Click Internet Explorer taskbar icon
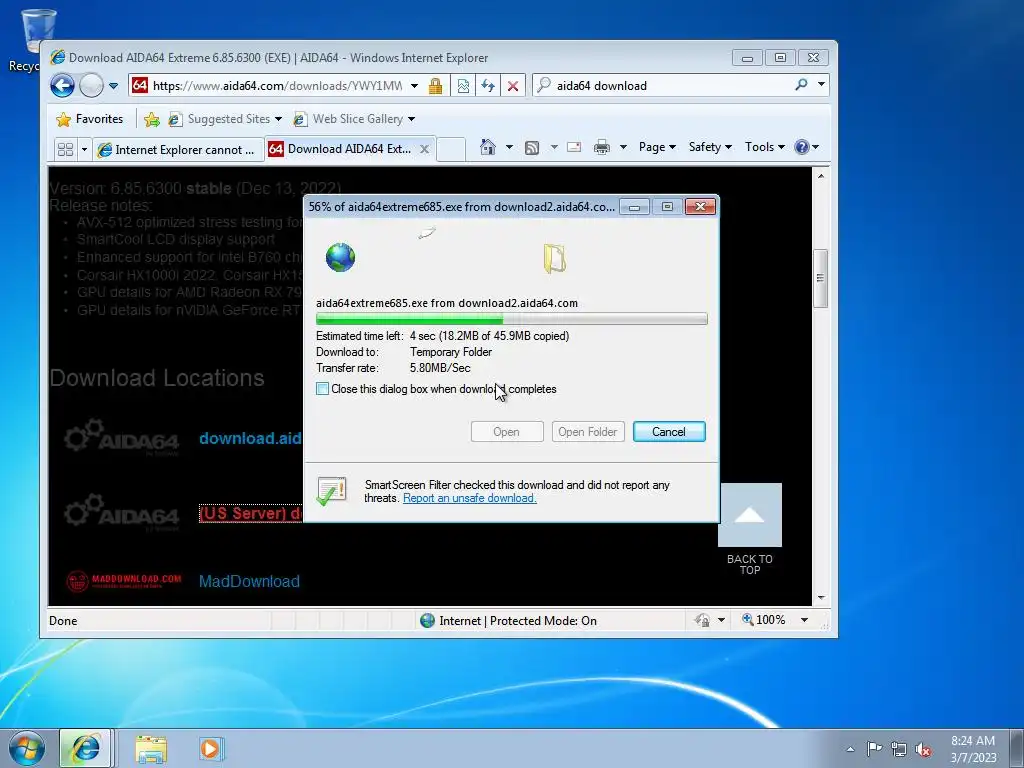Viewport: 1024px width, 768px height. pos(86,748)
